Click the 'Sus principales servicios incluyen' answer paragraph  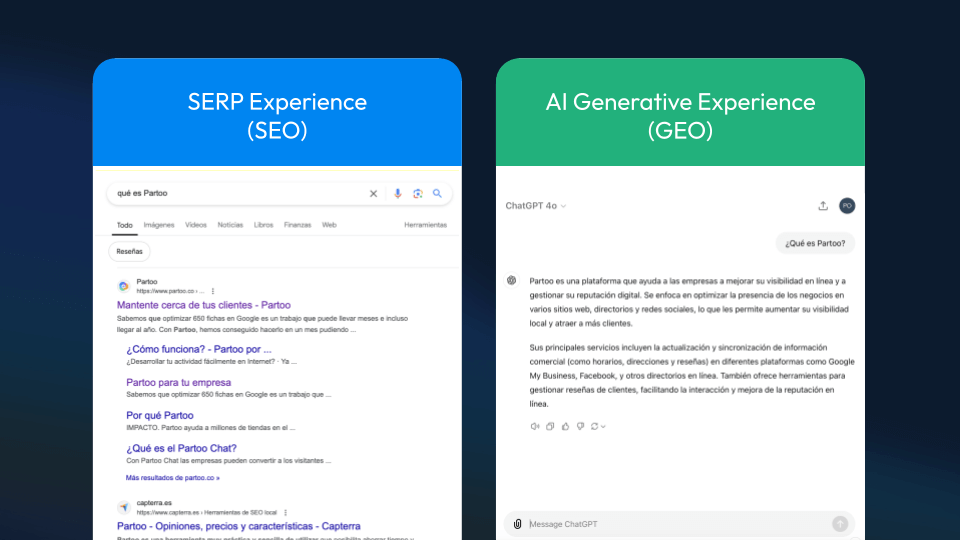[x=692, y=376]
